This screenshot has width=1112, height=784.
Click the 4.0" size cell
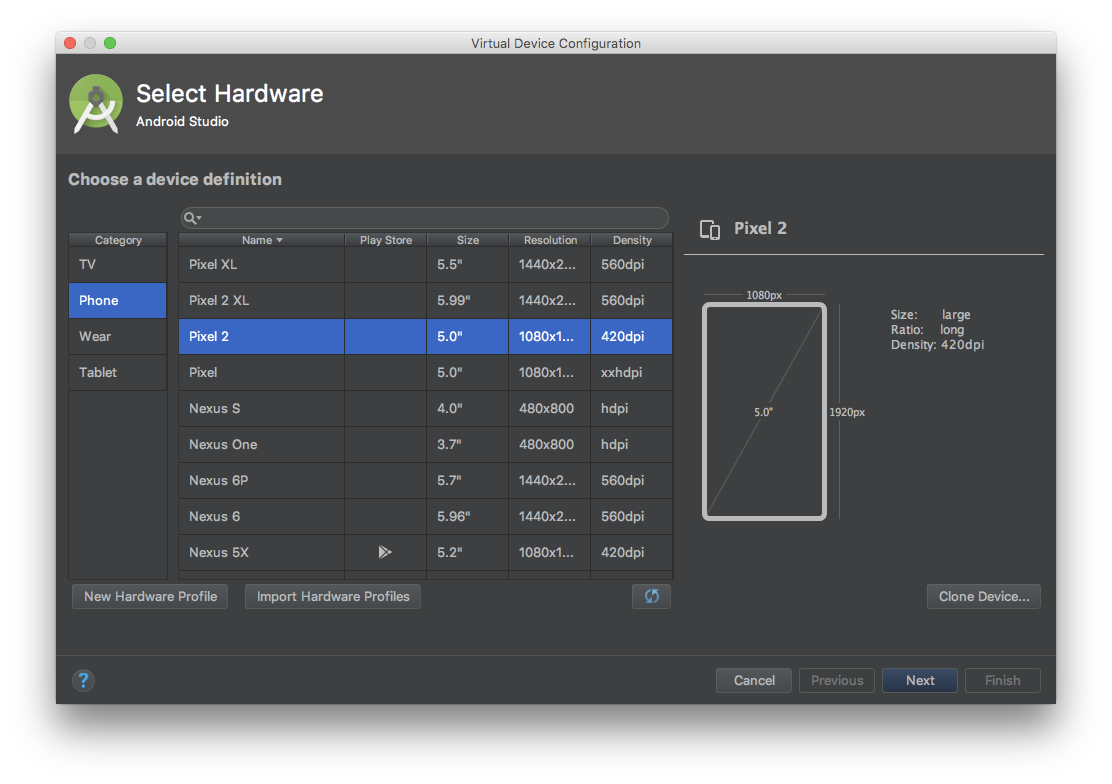[x=467, y=409]
